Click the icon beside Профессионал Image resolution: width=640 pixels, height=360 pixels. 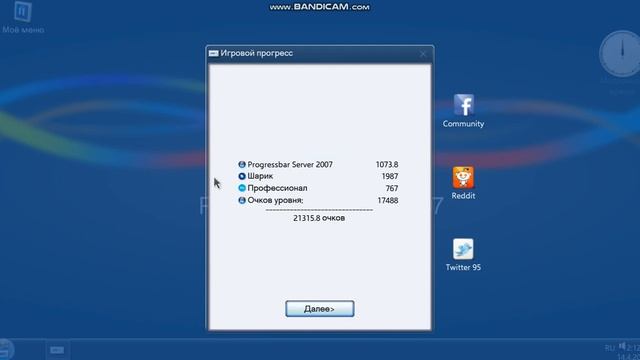coord(242,188)
